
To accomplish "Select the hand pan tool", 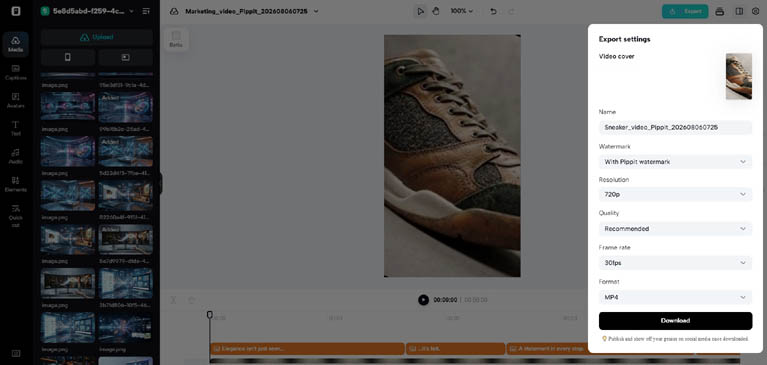I will click(x=436, y=11).
